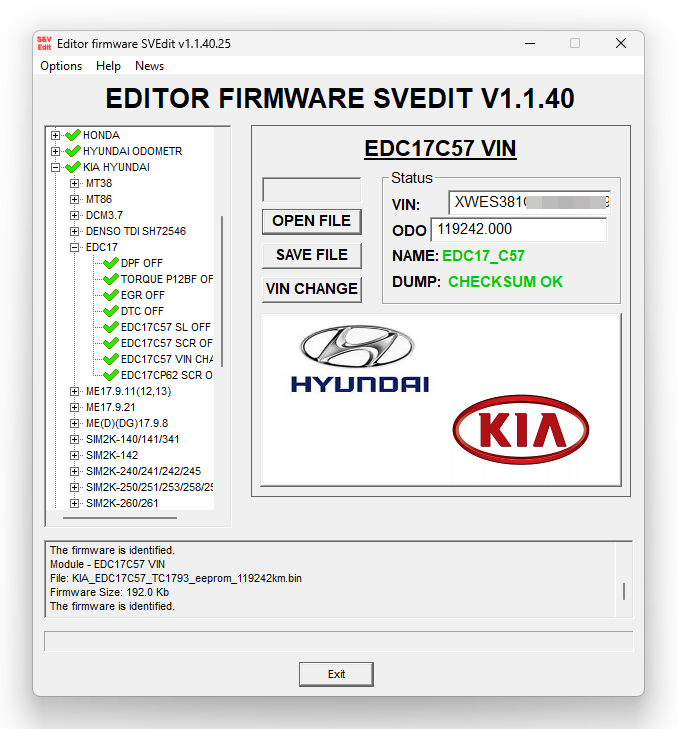Click the checkmark icon next to EDC17C57 VIN CHA
Image resolution: width=677 pixels, height=729 pixels.
click(x=111, y=359)
